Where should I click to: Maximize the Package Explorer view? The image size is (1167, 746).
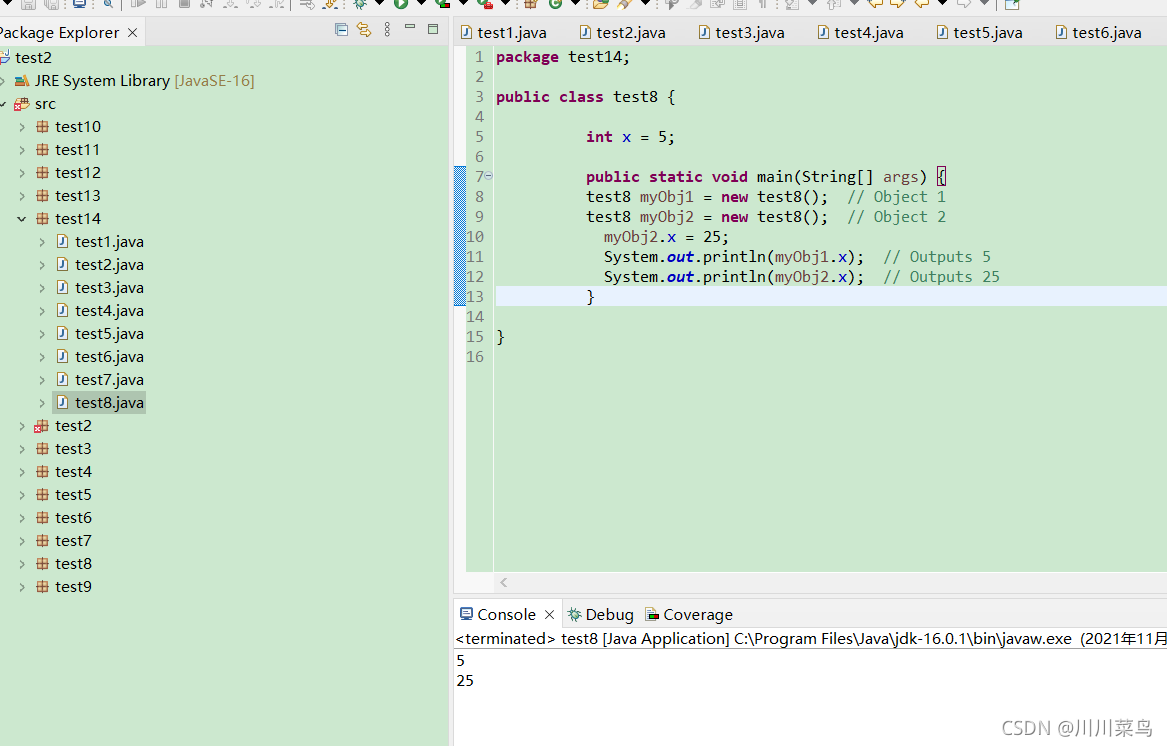pos(433,29)
